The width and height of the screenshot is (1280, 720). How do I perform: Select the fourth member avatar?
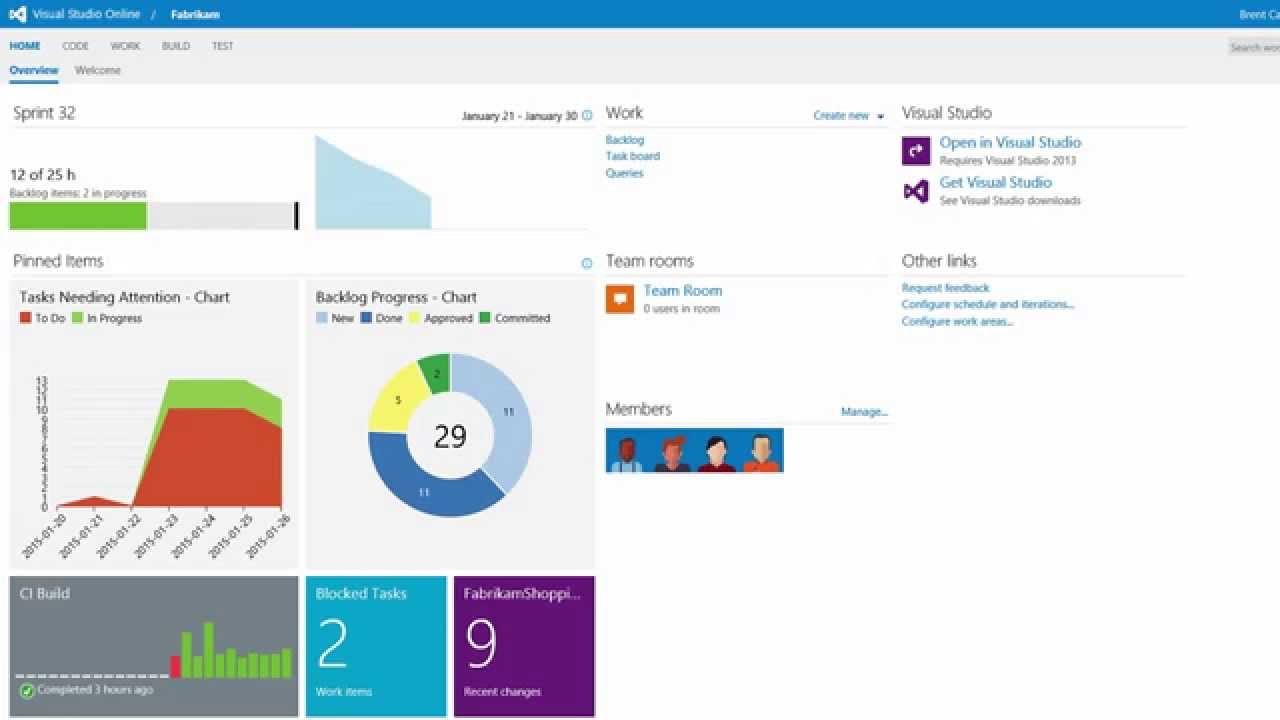[761, 451]
